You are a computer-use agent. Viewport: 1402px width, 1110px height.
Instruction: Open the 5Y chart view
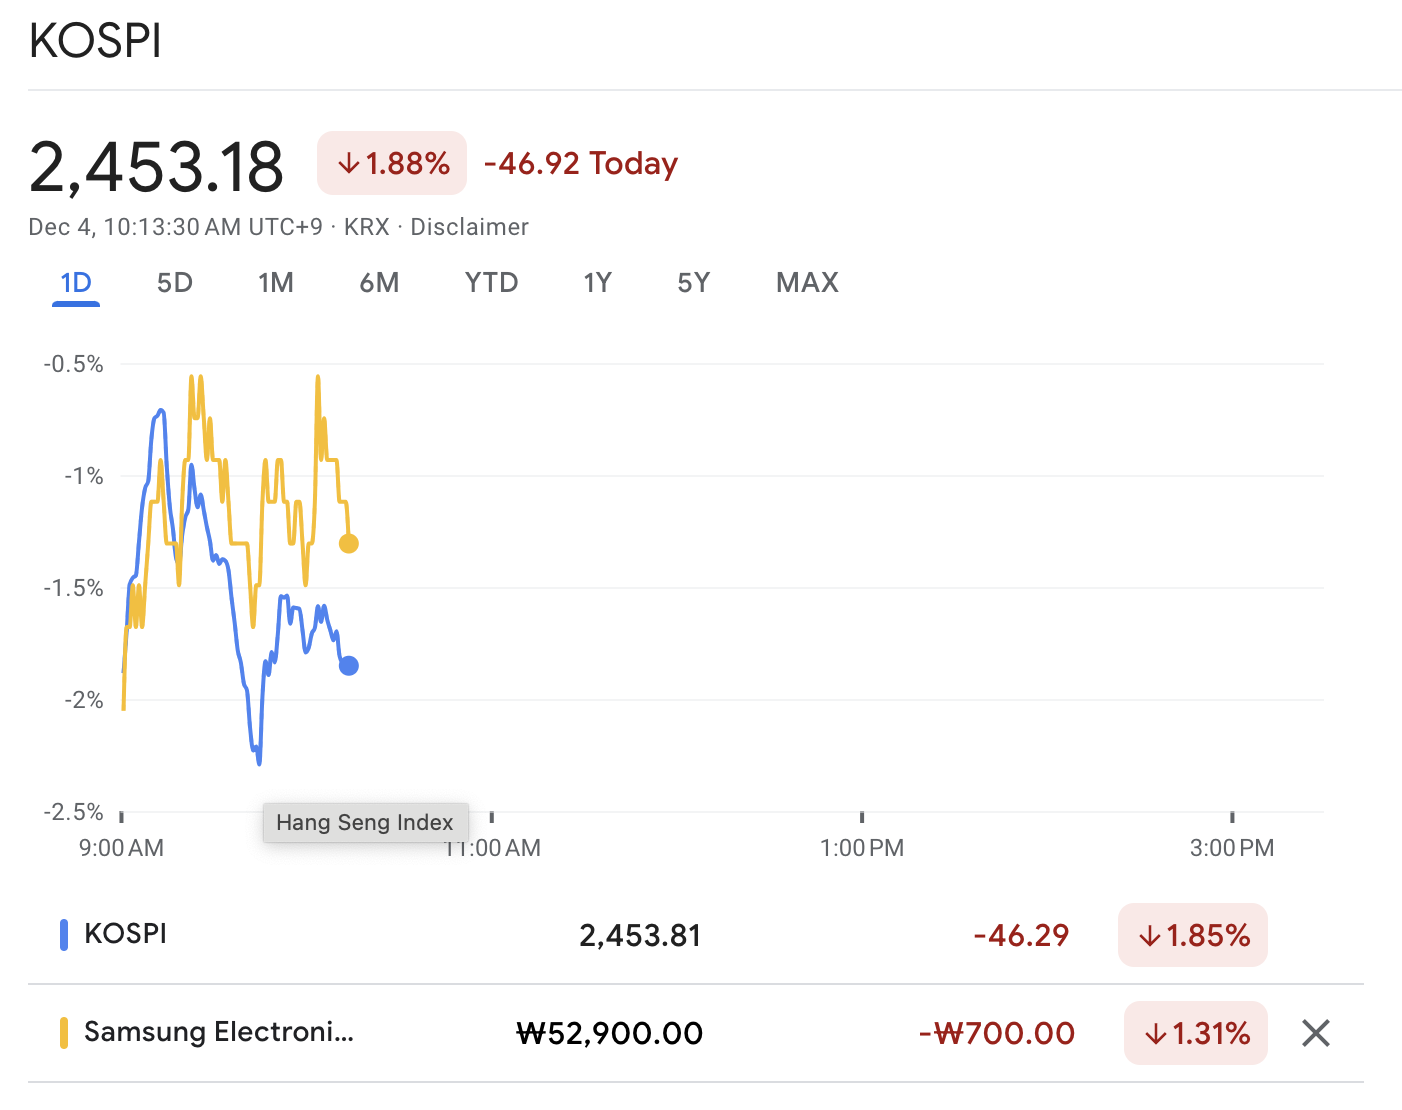click(693, 283)
